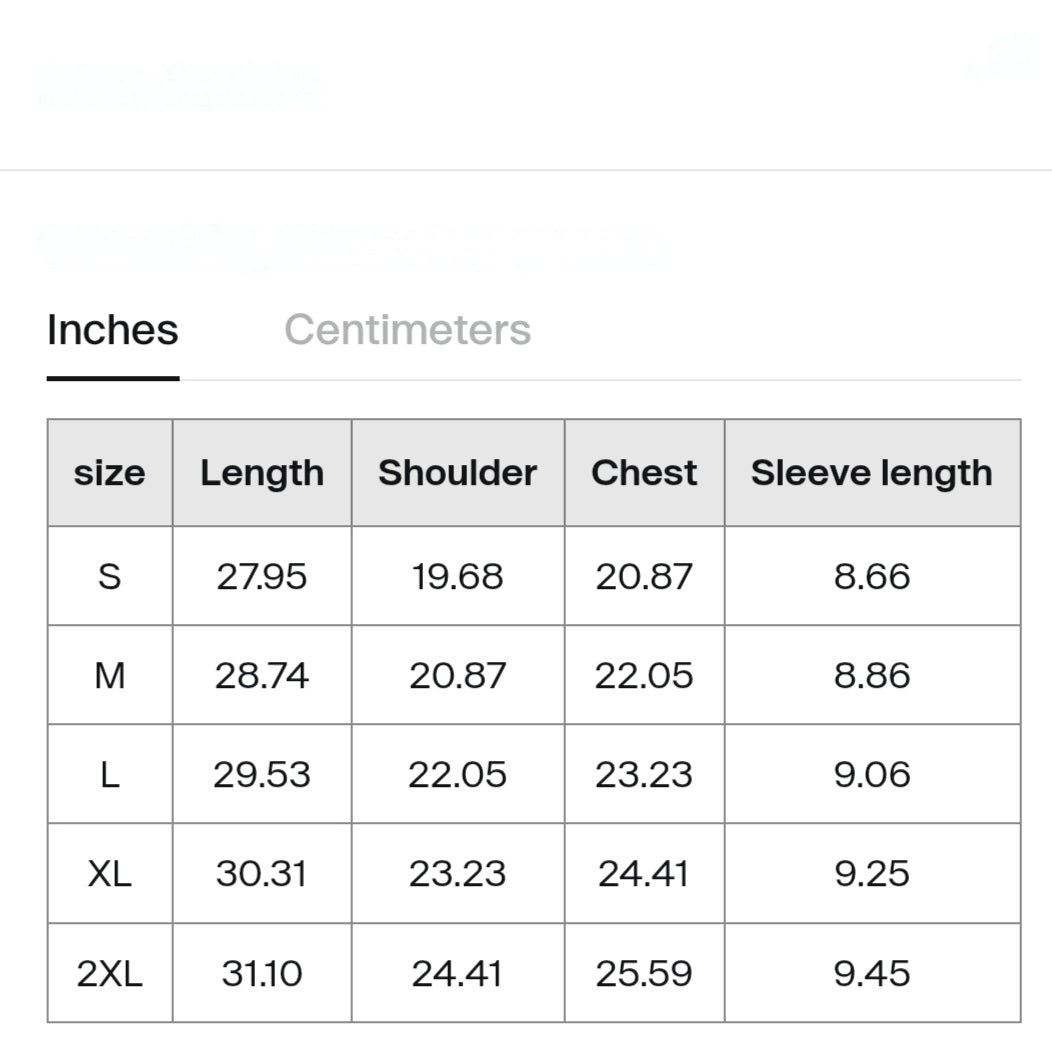The width and height of the screenshot is (1052, 1052).
Task: Click the 19.68 shoulder cell
Action: (x=458, y=576)
